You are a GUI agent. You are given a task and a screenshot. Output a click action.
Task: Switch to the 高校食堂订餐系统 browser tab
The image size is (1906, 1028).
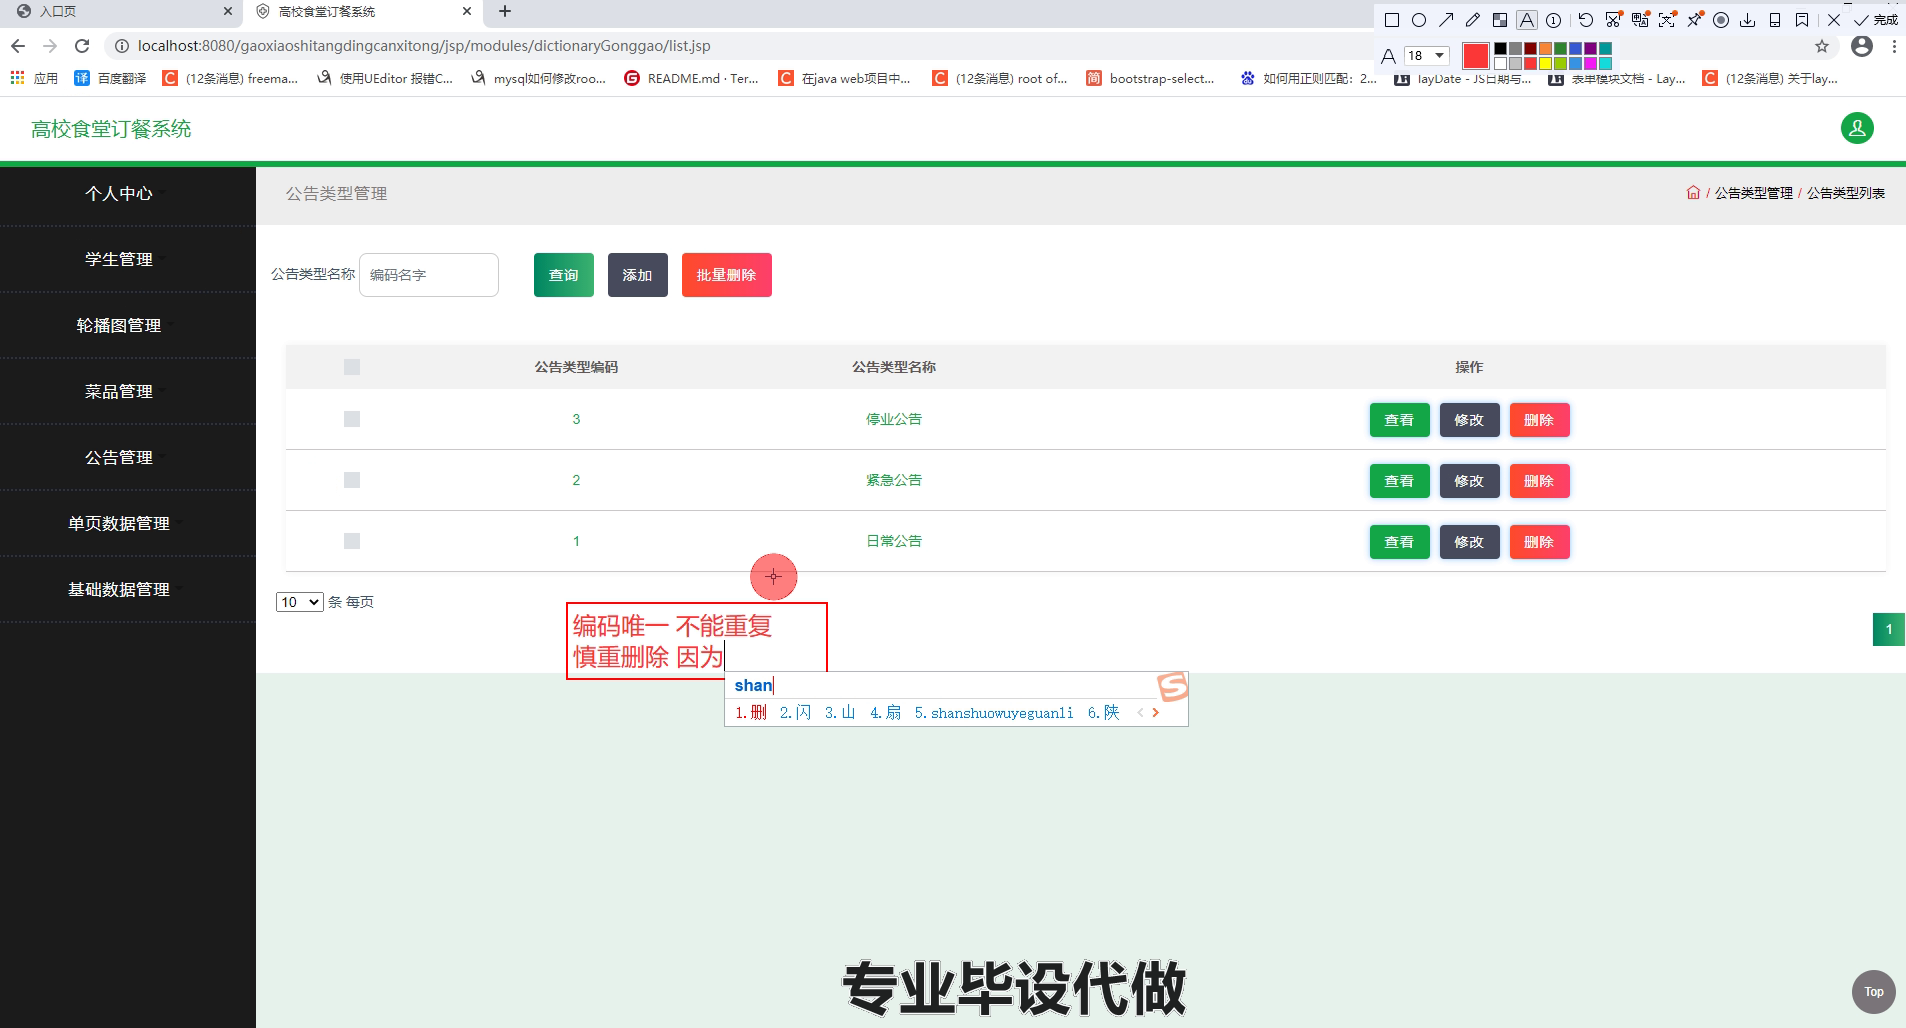point(362,12)
